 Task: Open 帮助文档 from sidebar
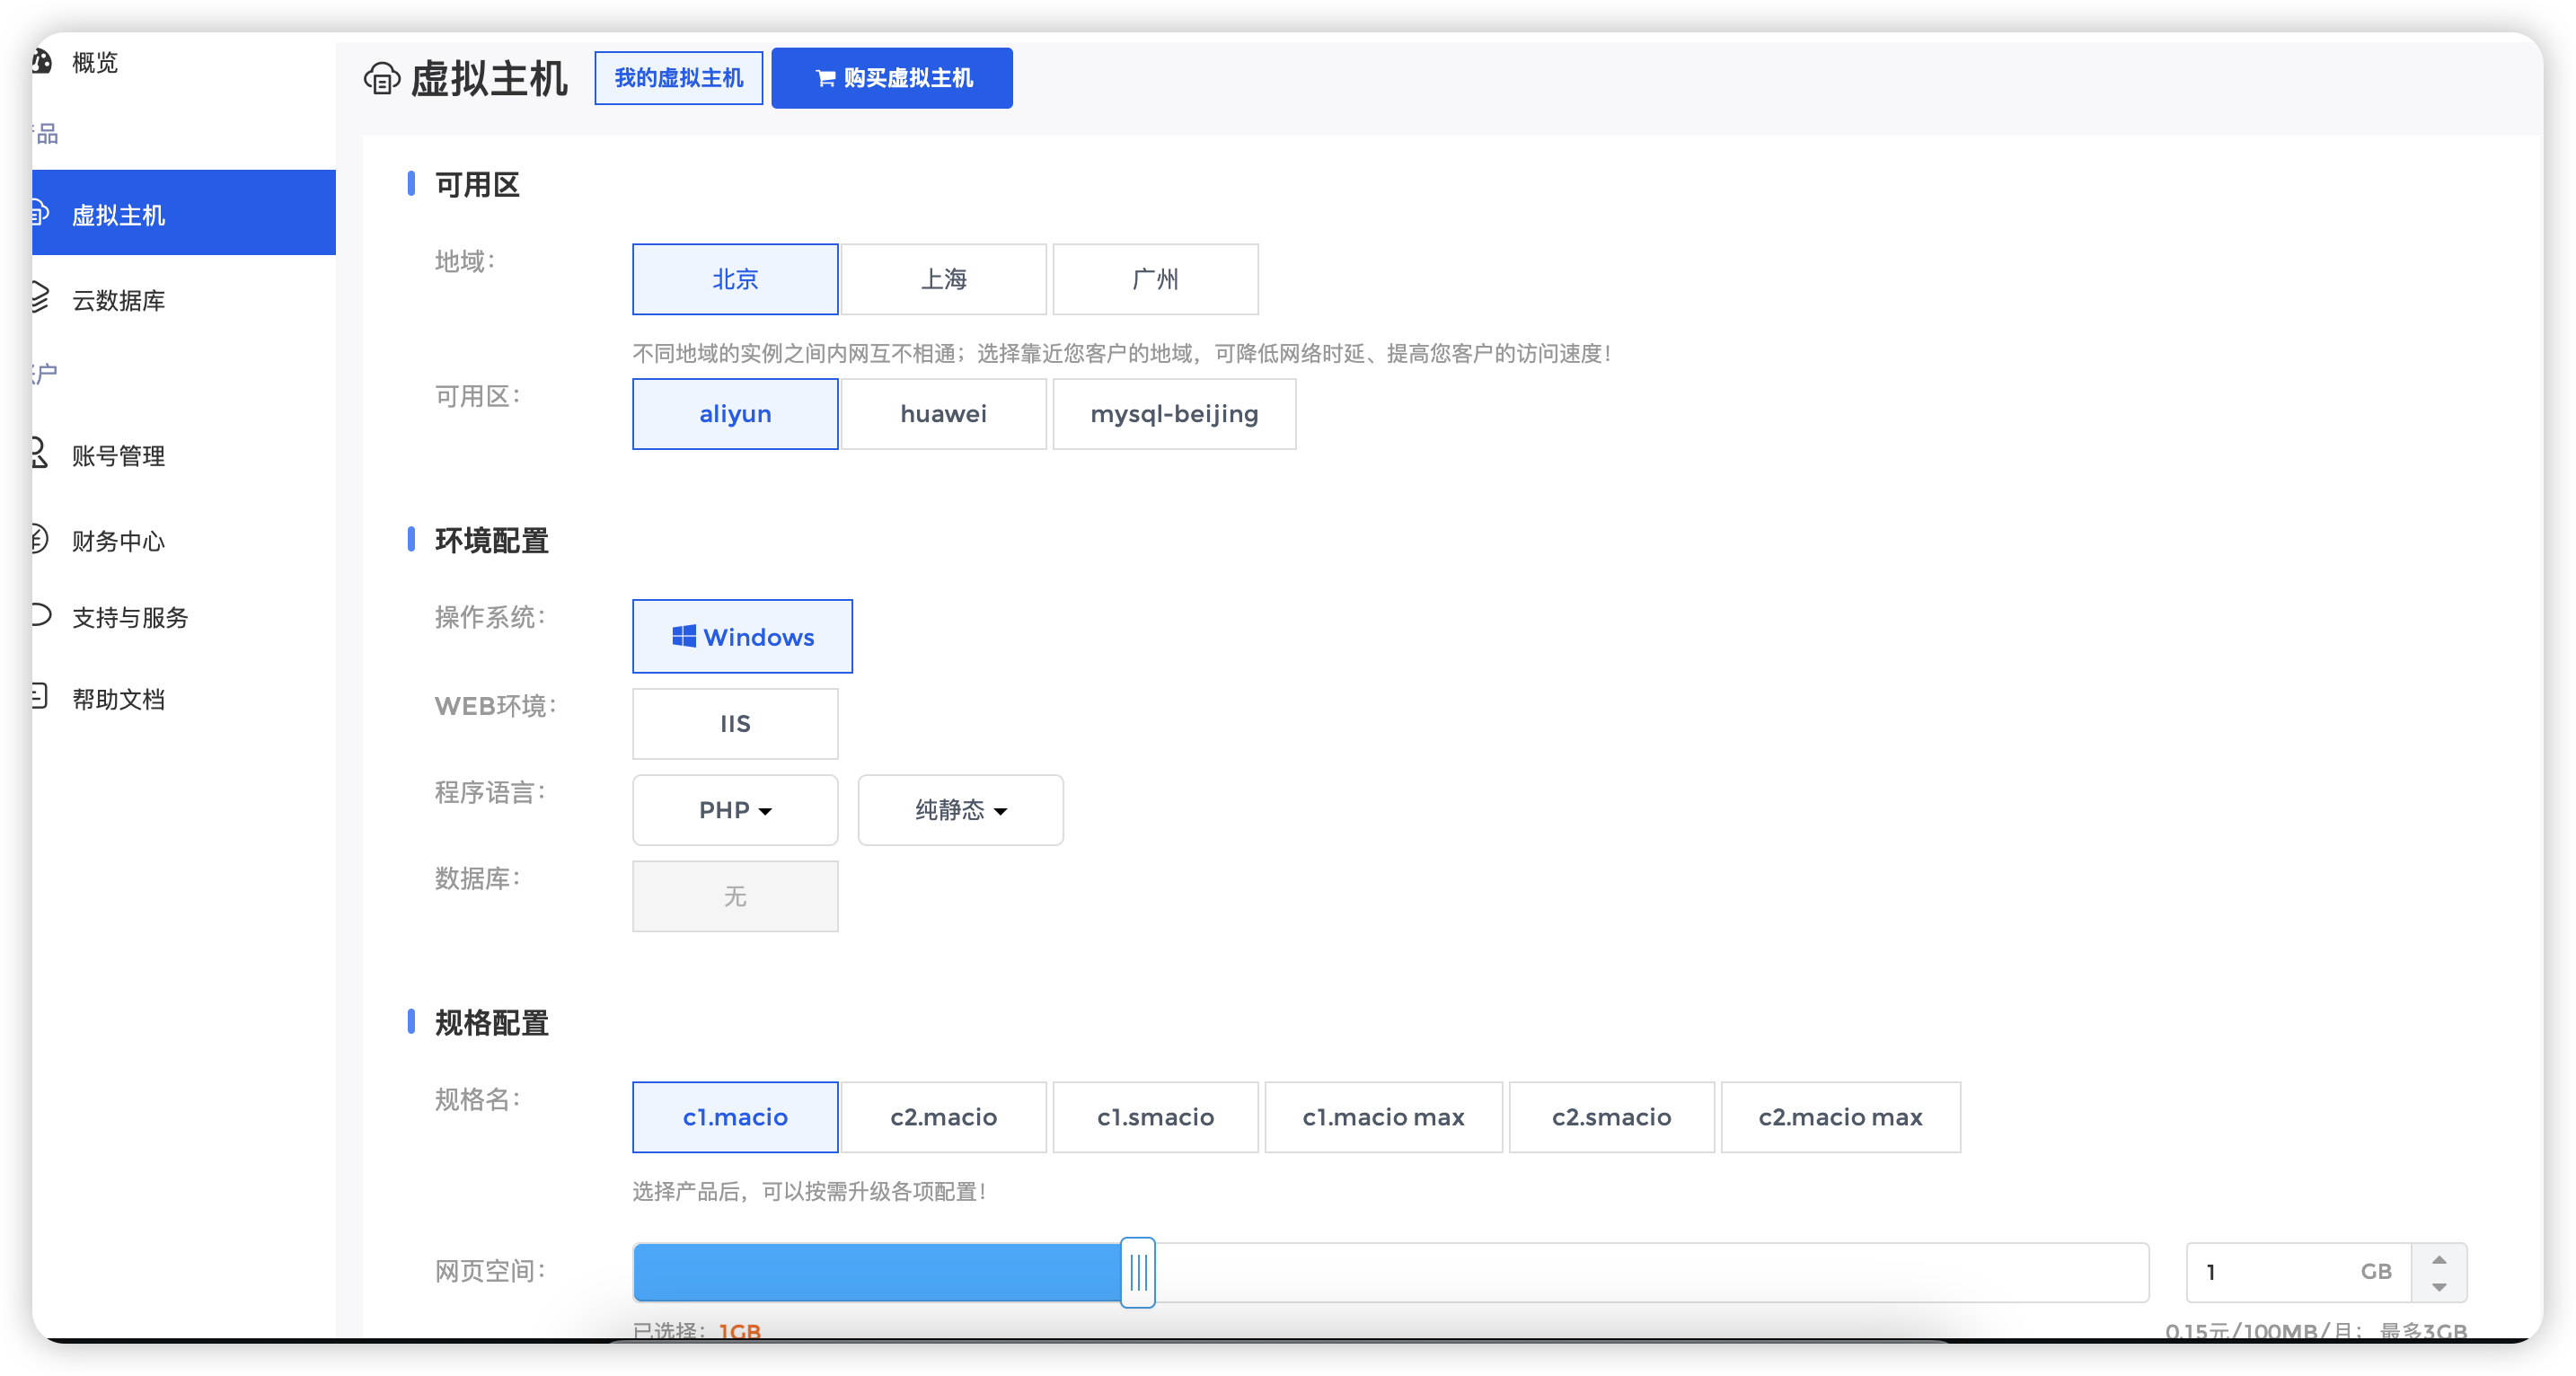pos(118,699)
